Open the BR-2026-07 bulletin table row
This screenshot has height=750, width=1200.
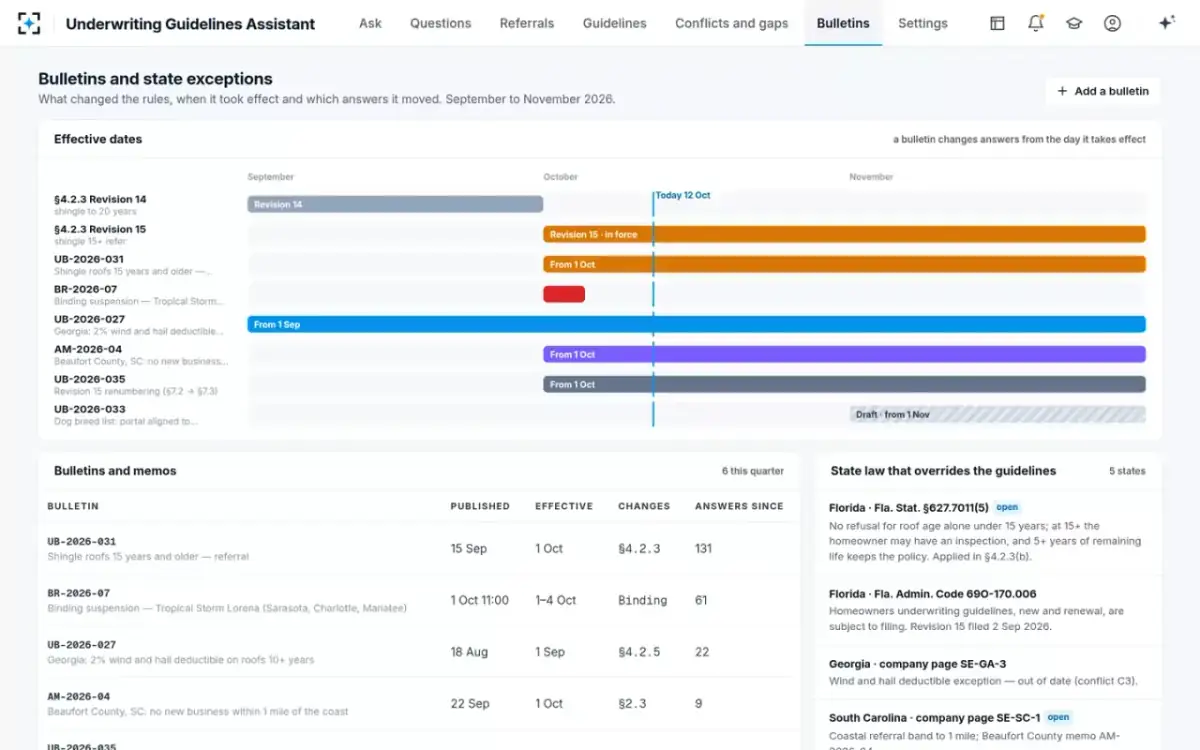[x=419, y=600]
